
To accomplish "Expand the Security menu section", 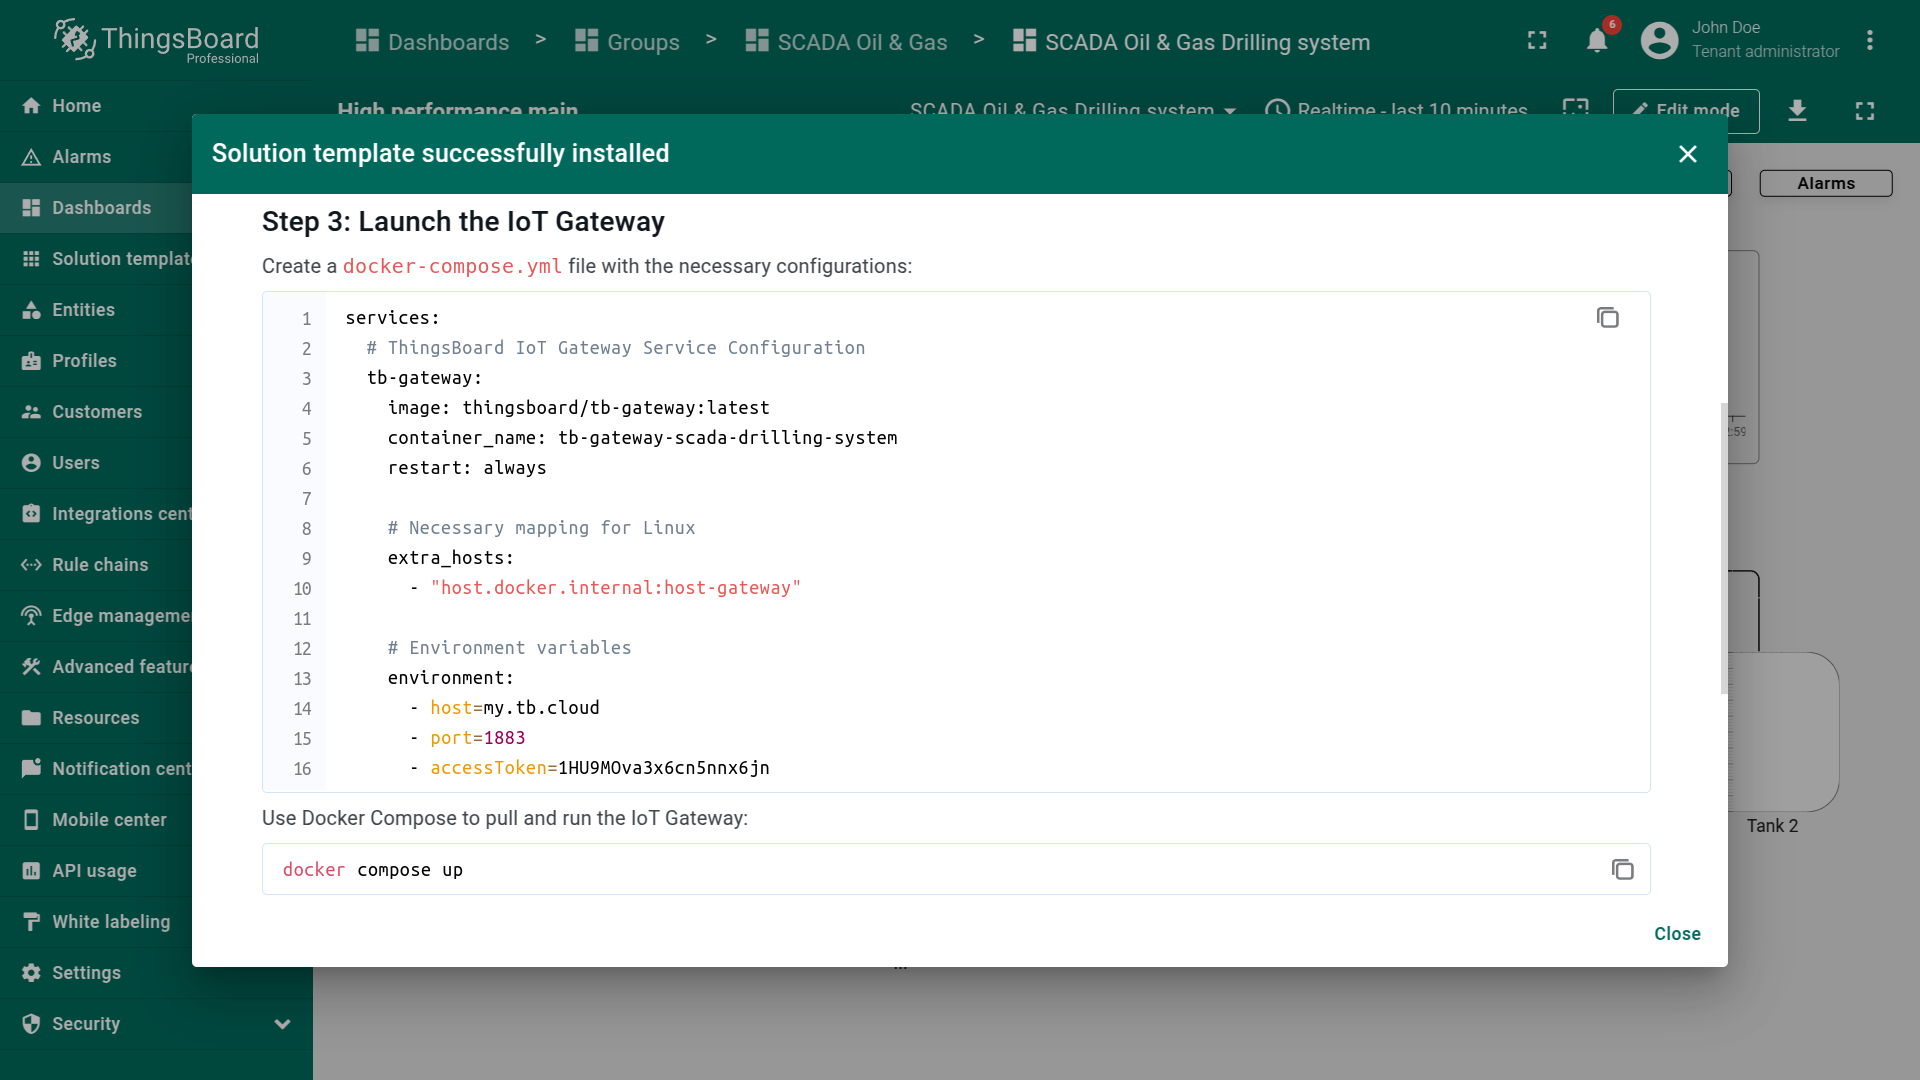I will point(282,1024).
